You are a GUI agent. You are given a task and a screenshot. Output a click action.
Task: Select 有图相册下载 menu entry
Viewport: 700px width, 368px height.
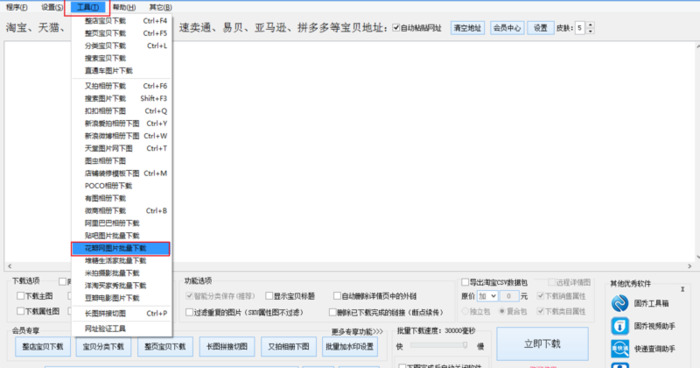coord(121,198)
